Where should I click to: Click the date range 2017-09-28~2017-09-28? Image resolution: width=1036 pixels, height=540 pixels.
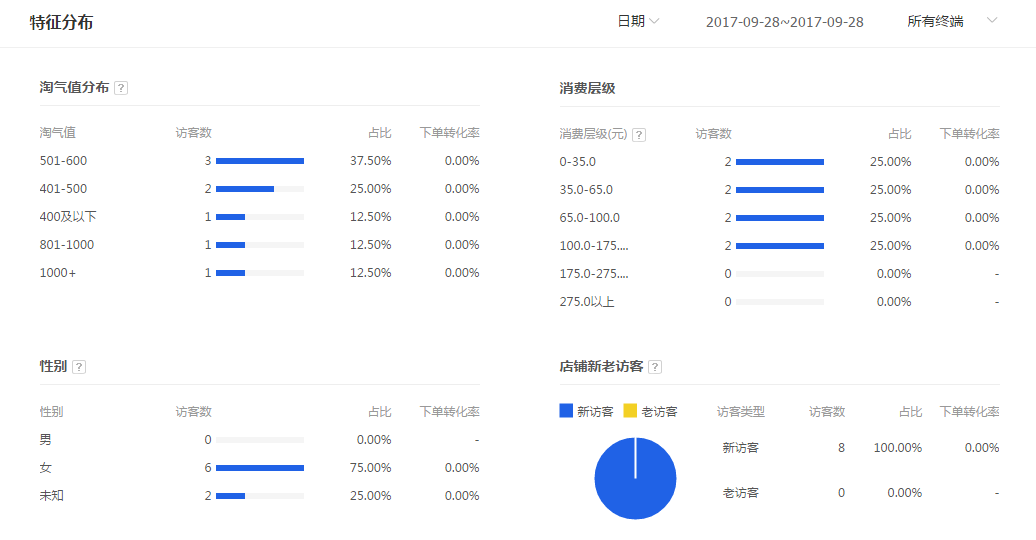tap(784, 22)
